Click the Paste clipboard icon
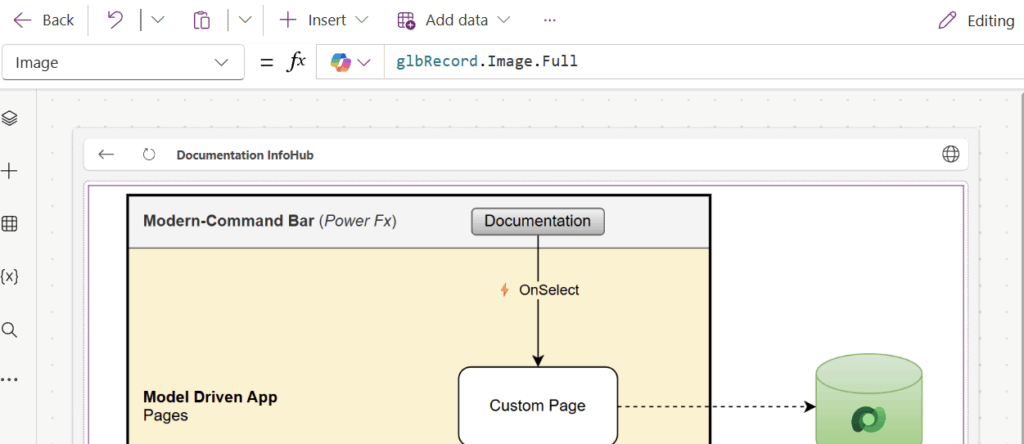The width and height of the screenshot is (1024, 444). [x=202, y=20]
